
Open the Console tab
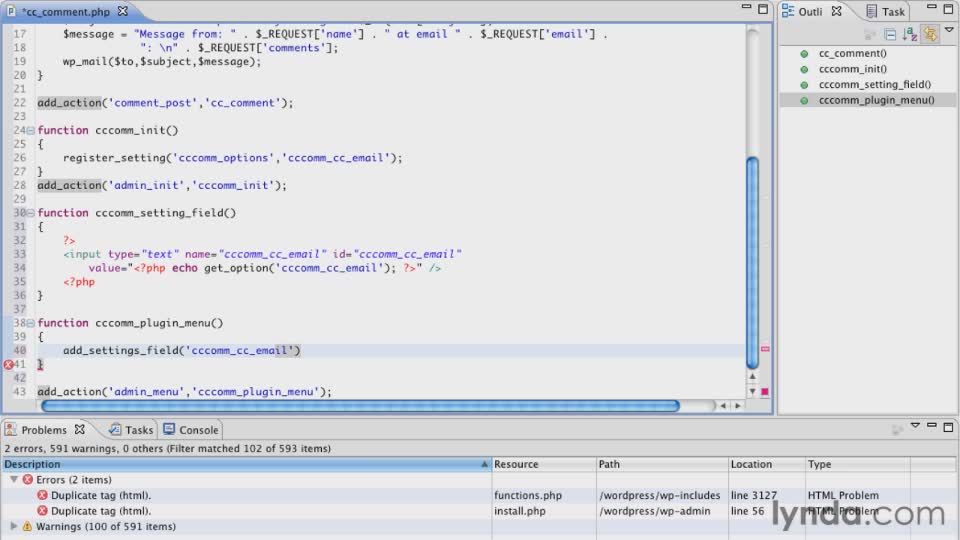pyautogui.click(x=191, y=430)
